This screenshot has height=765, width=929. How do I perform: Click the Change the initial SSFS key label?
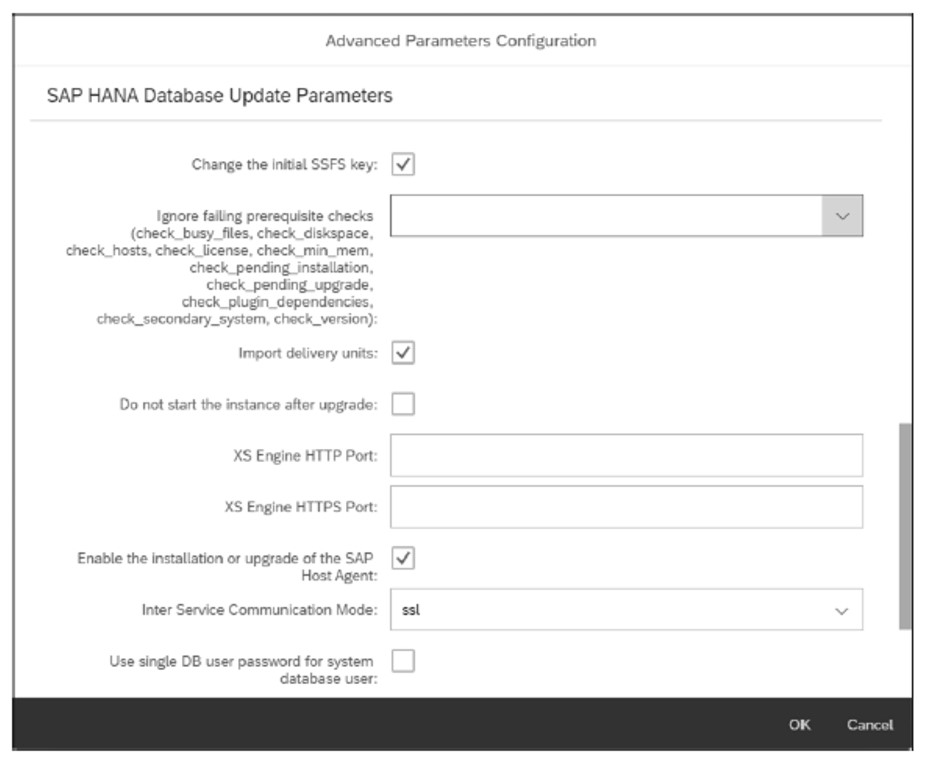point(284,164)
